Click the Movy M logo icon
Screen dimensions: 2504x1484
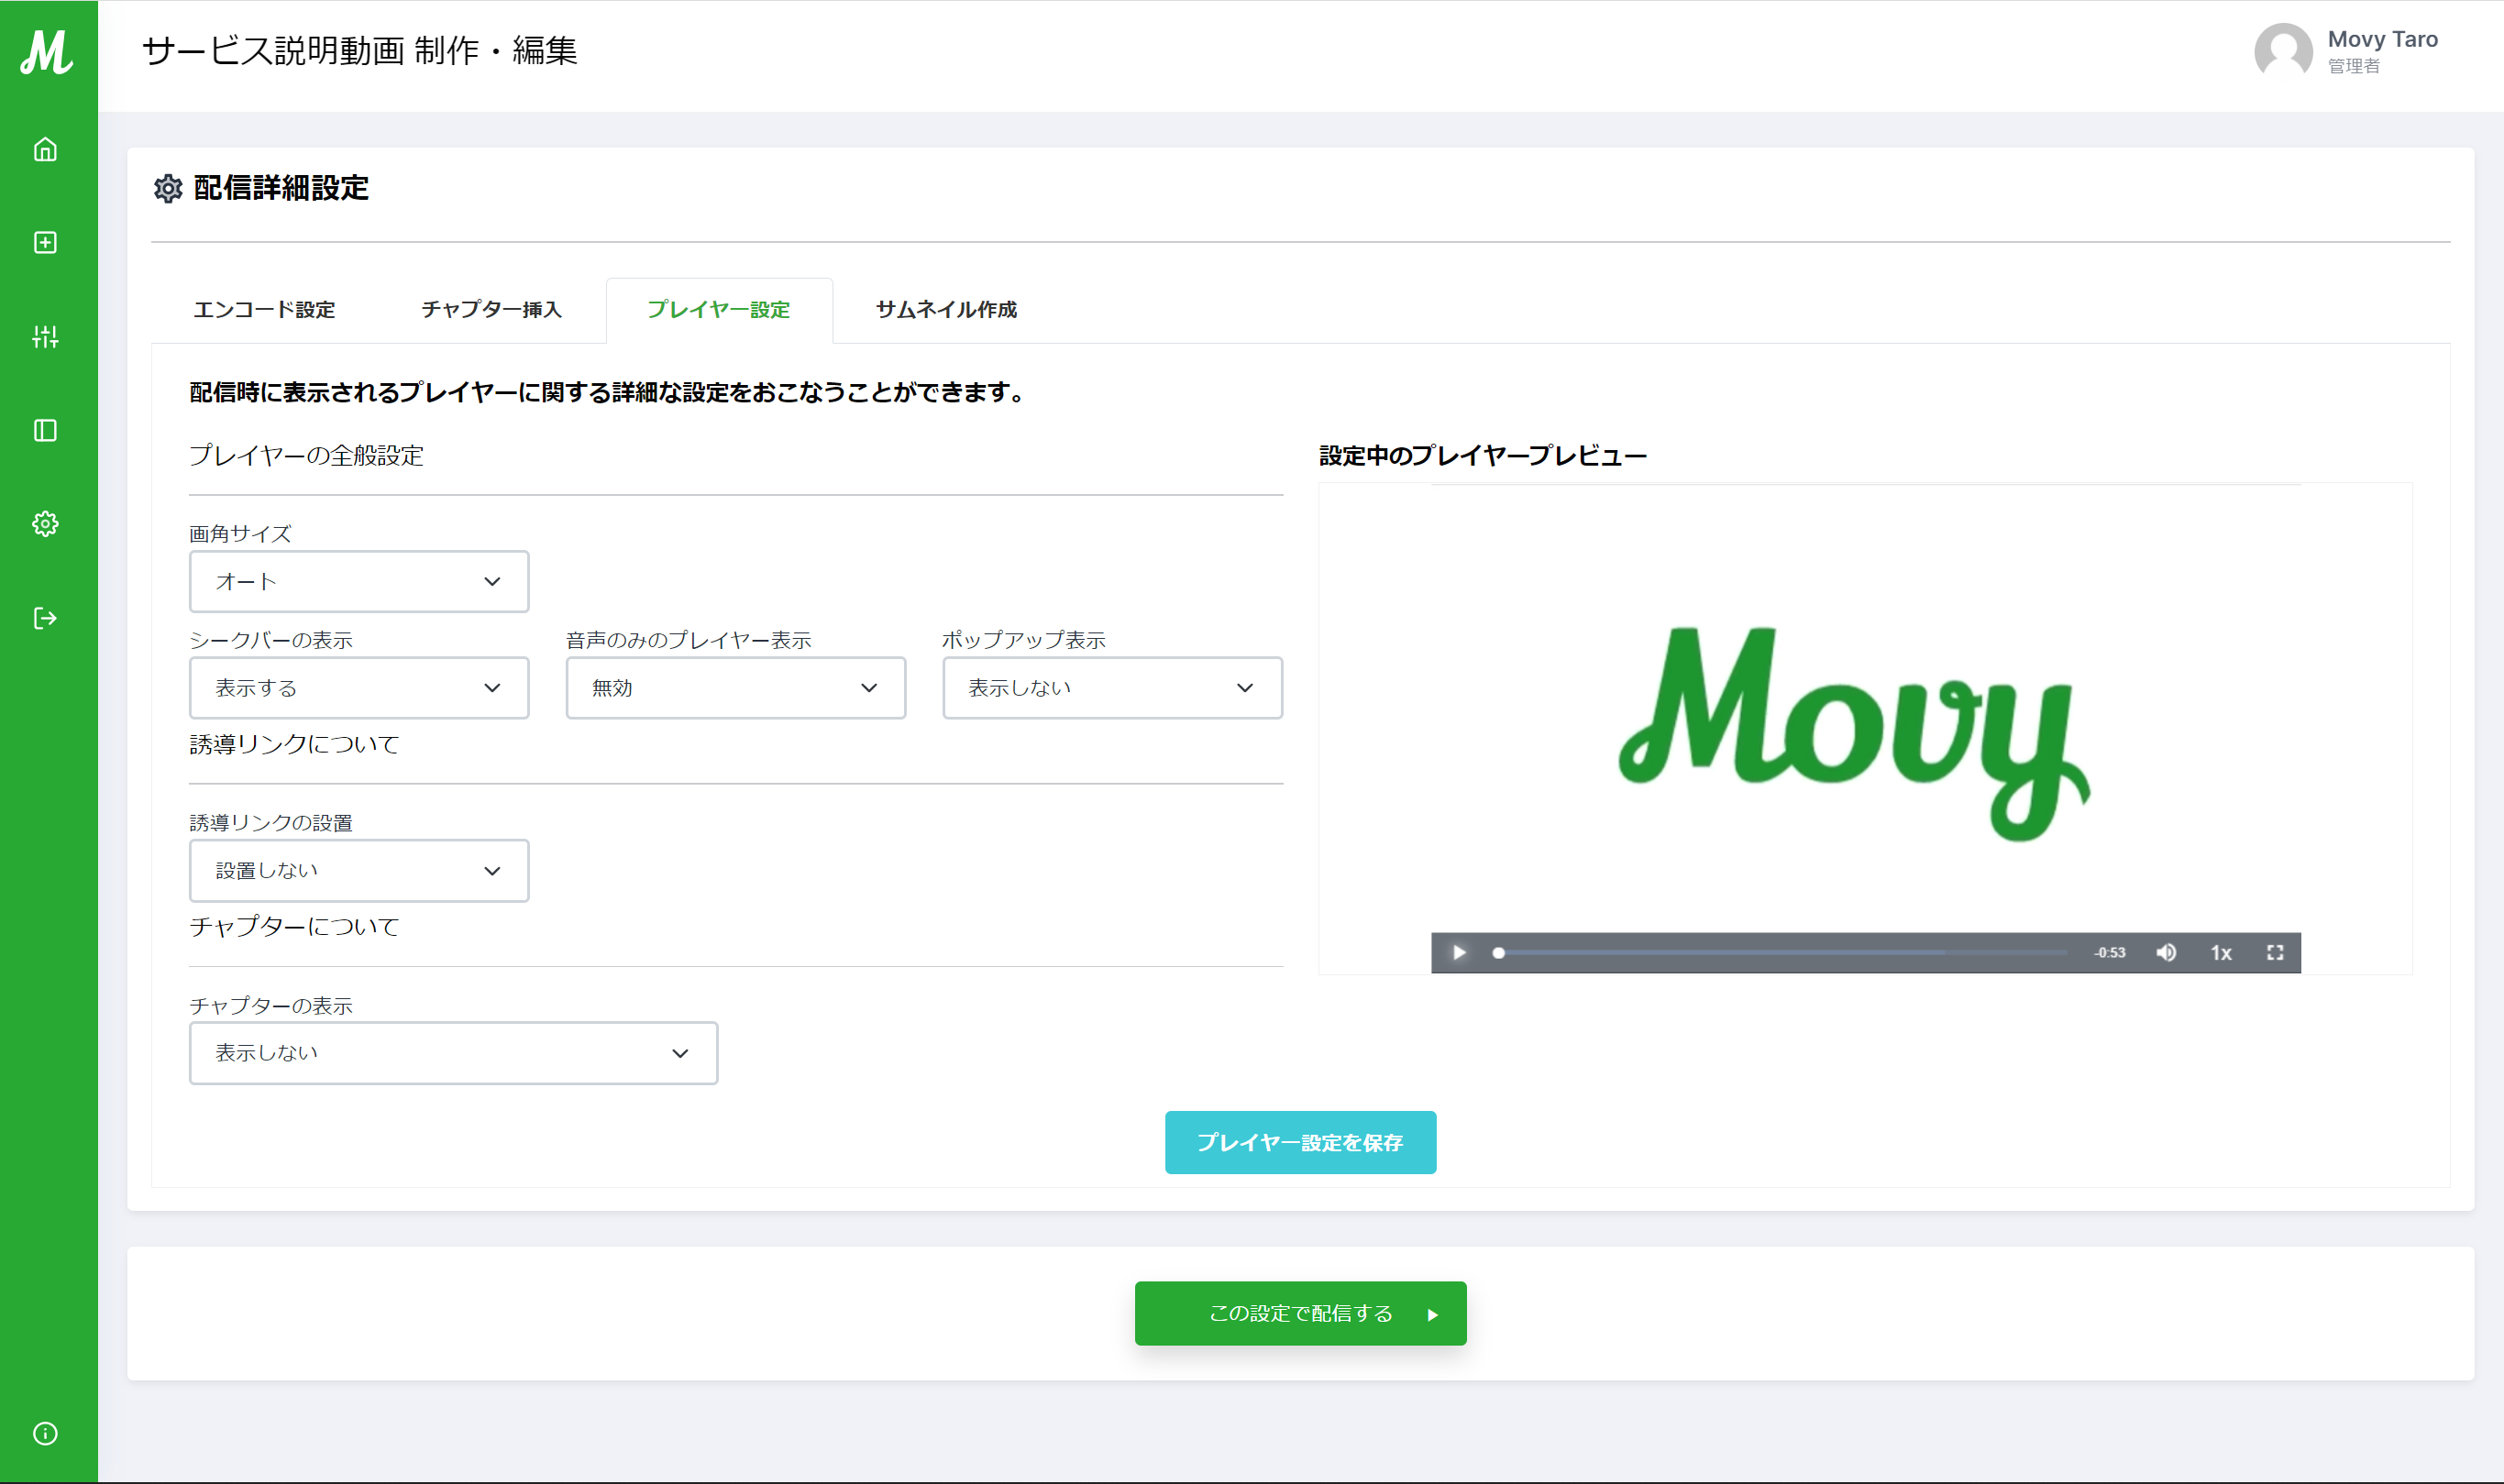pyautogui.click(x=47, y=52)
